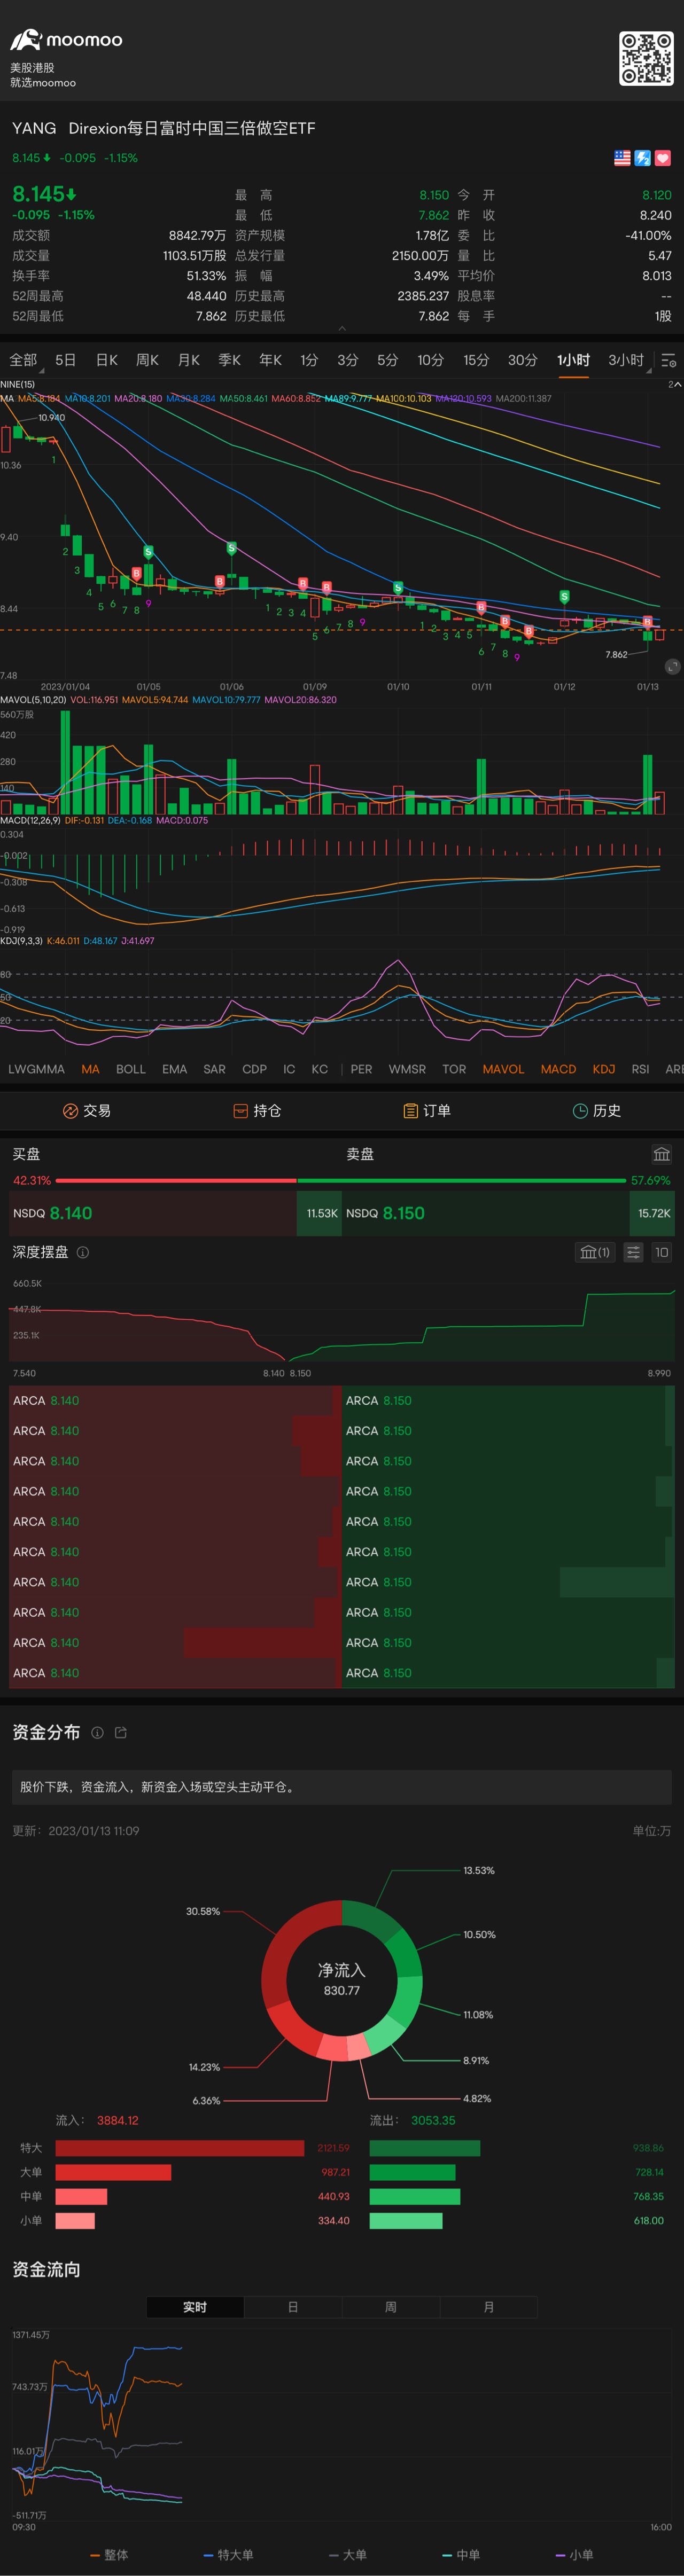Switch to the 30分 interval
684x2576 pixels.
pos(522,360)
